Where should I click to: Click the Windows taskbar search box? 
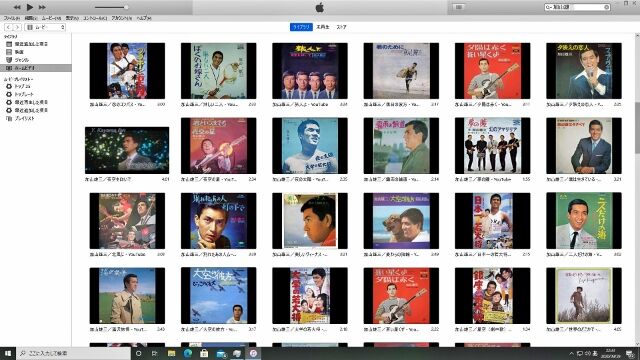[73, 353]
